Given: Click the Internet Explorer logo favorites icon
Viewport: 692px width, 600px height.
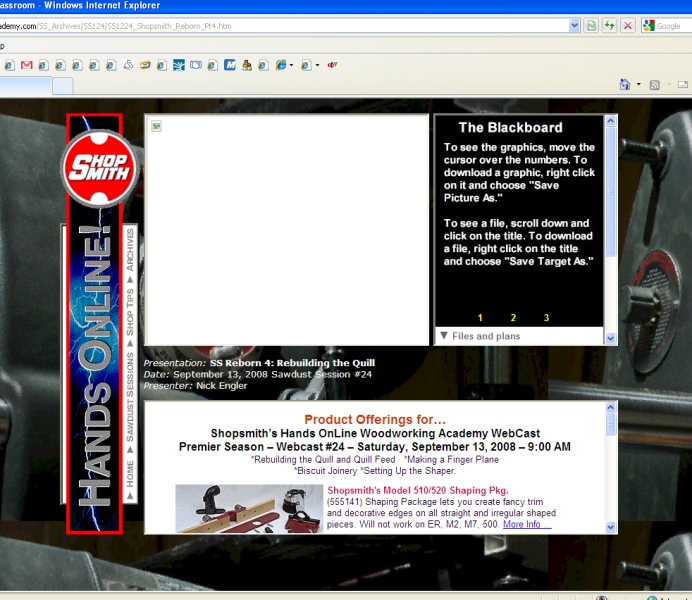Looking at the screenshot, I should tap(281, 65).
